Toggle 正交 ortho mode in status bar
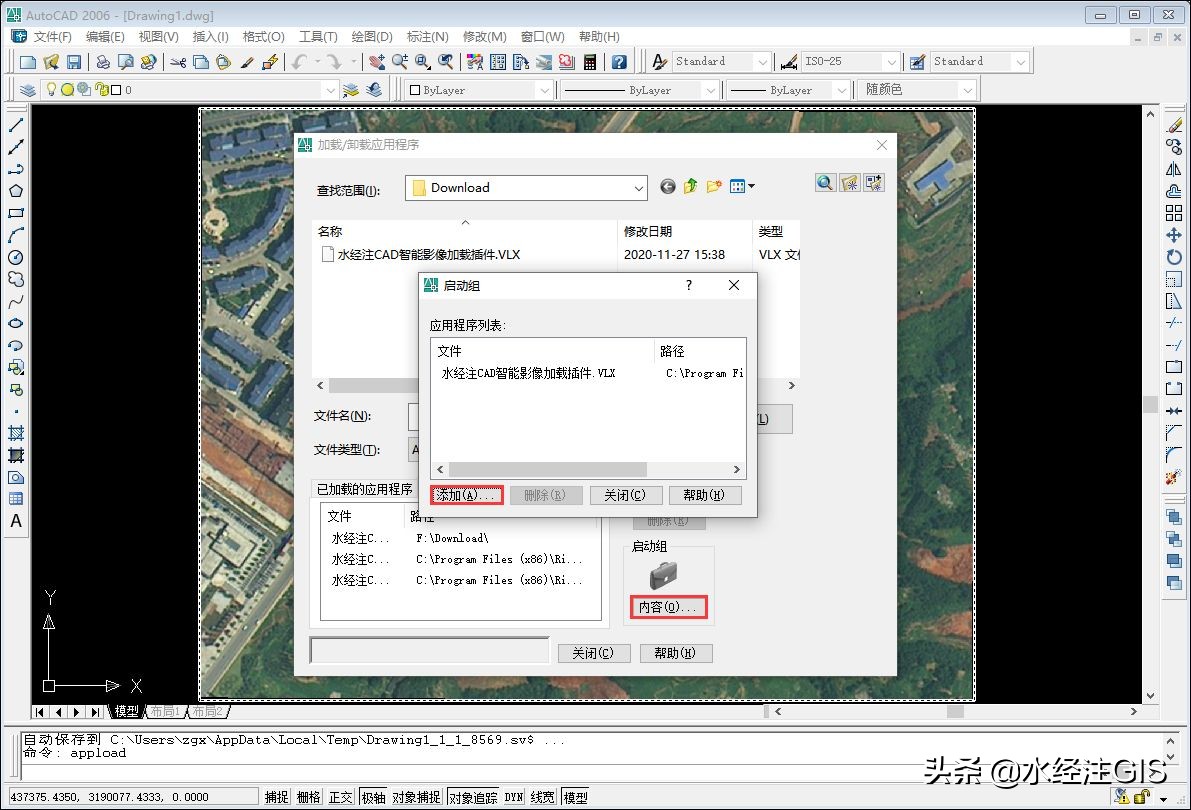1191x810 pixels. (341, 797)
